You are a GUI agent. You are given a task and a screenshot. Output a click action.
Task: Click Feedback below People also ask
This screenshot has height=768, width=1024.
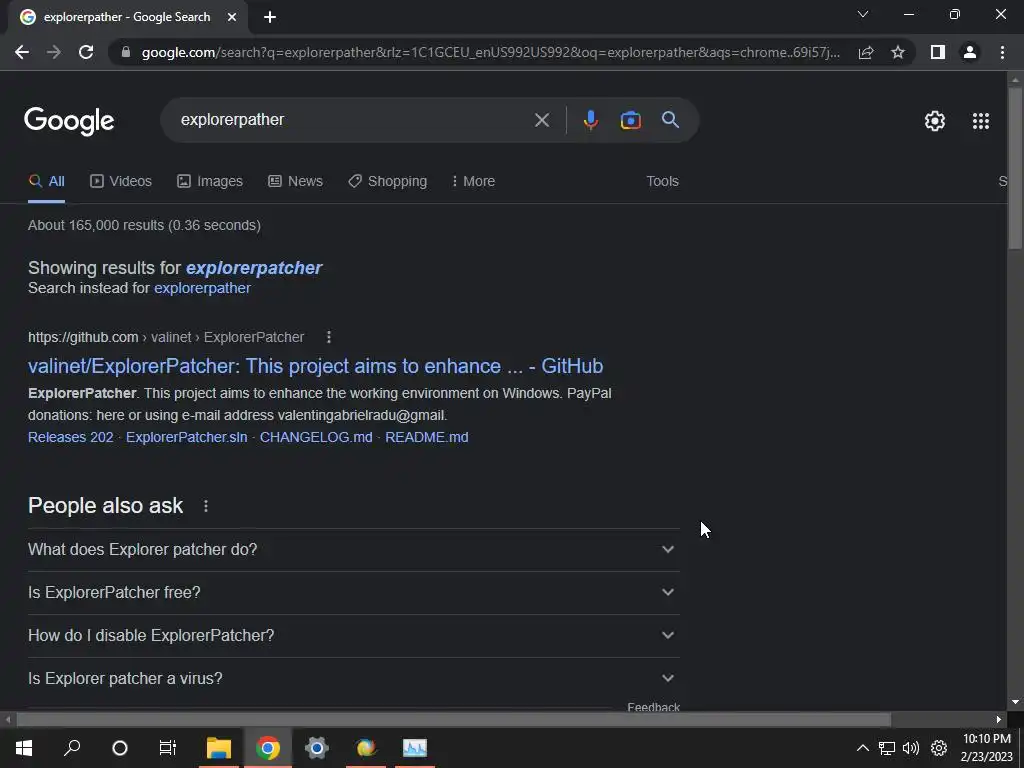tap(653, 707)
